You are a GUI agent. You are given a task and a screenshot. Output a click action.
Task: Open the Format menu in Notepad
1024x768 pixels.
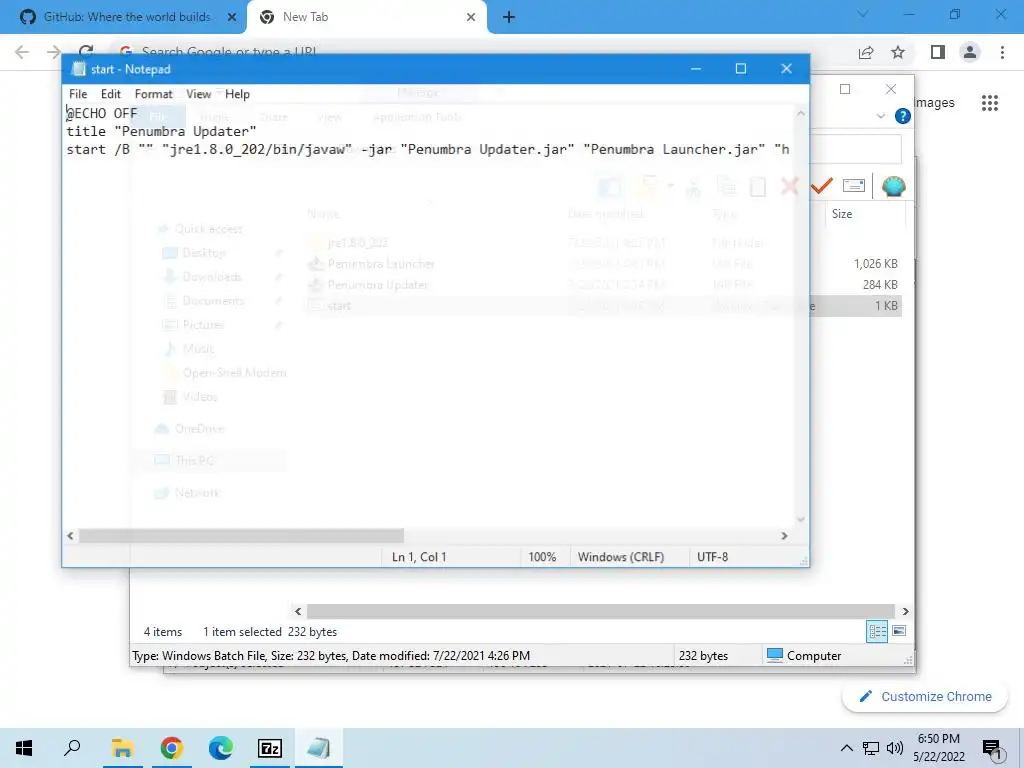pos(153,94)
